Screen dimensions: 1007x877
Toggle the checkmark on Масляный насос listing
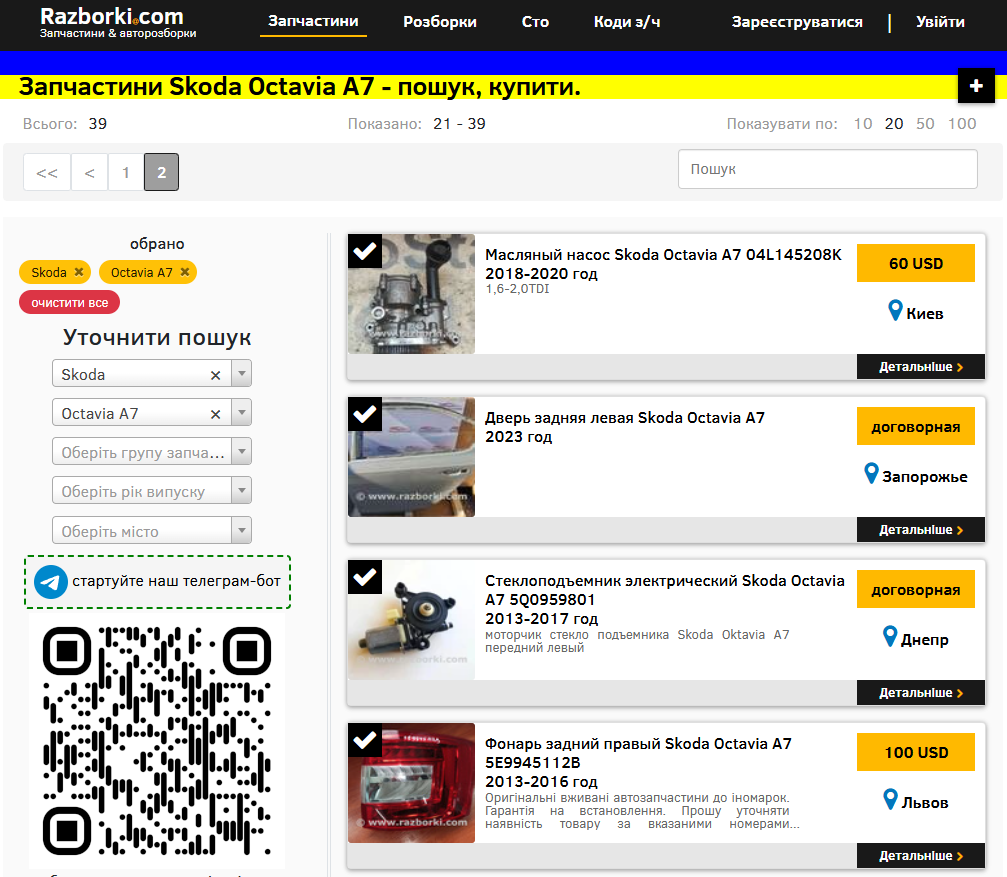coord(365,251)
